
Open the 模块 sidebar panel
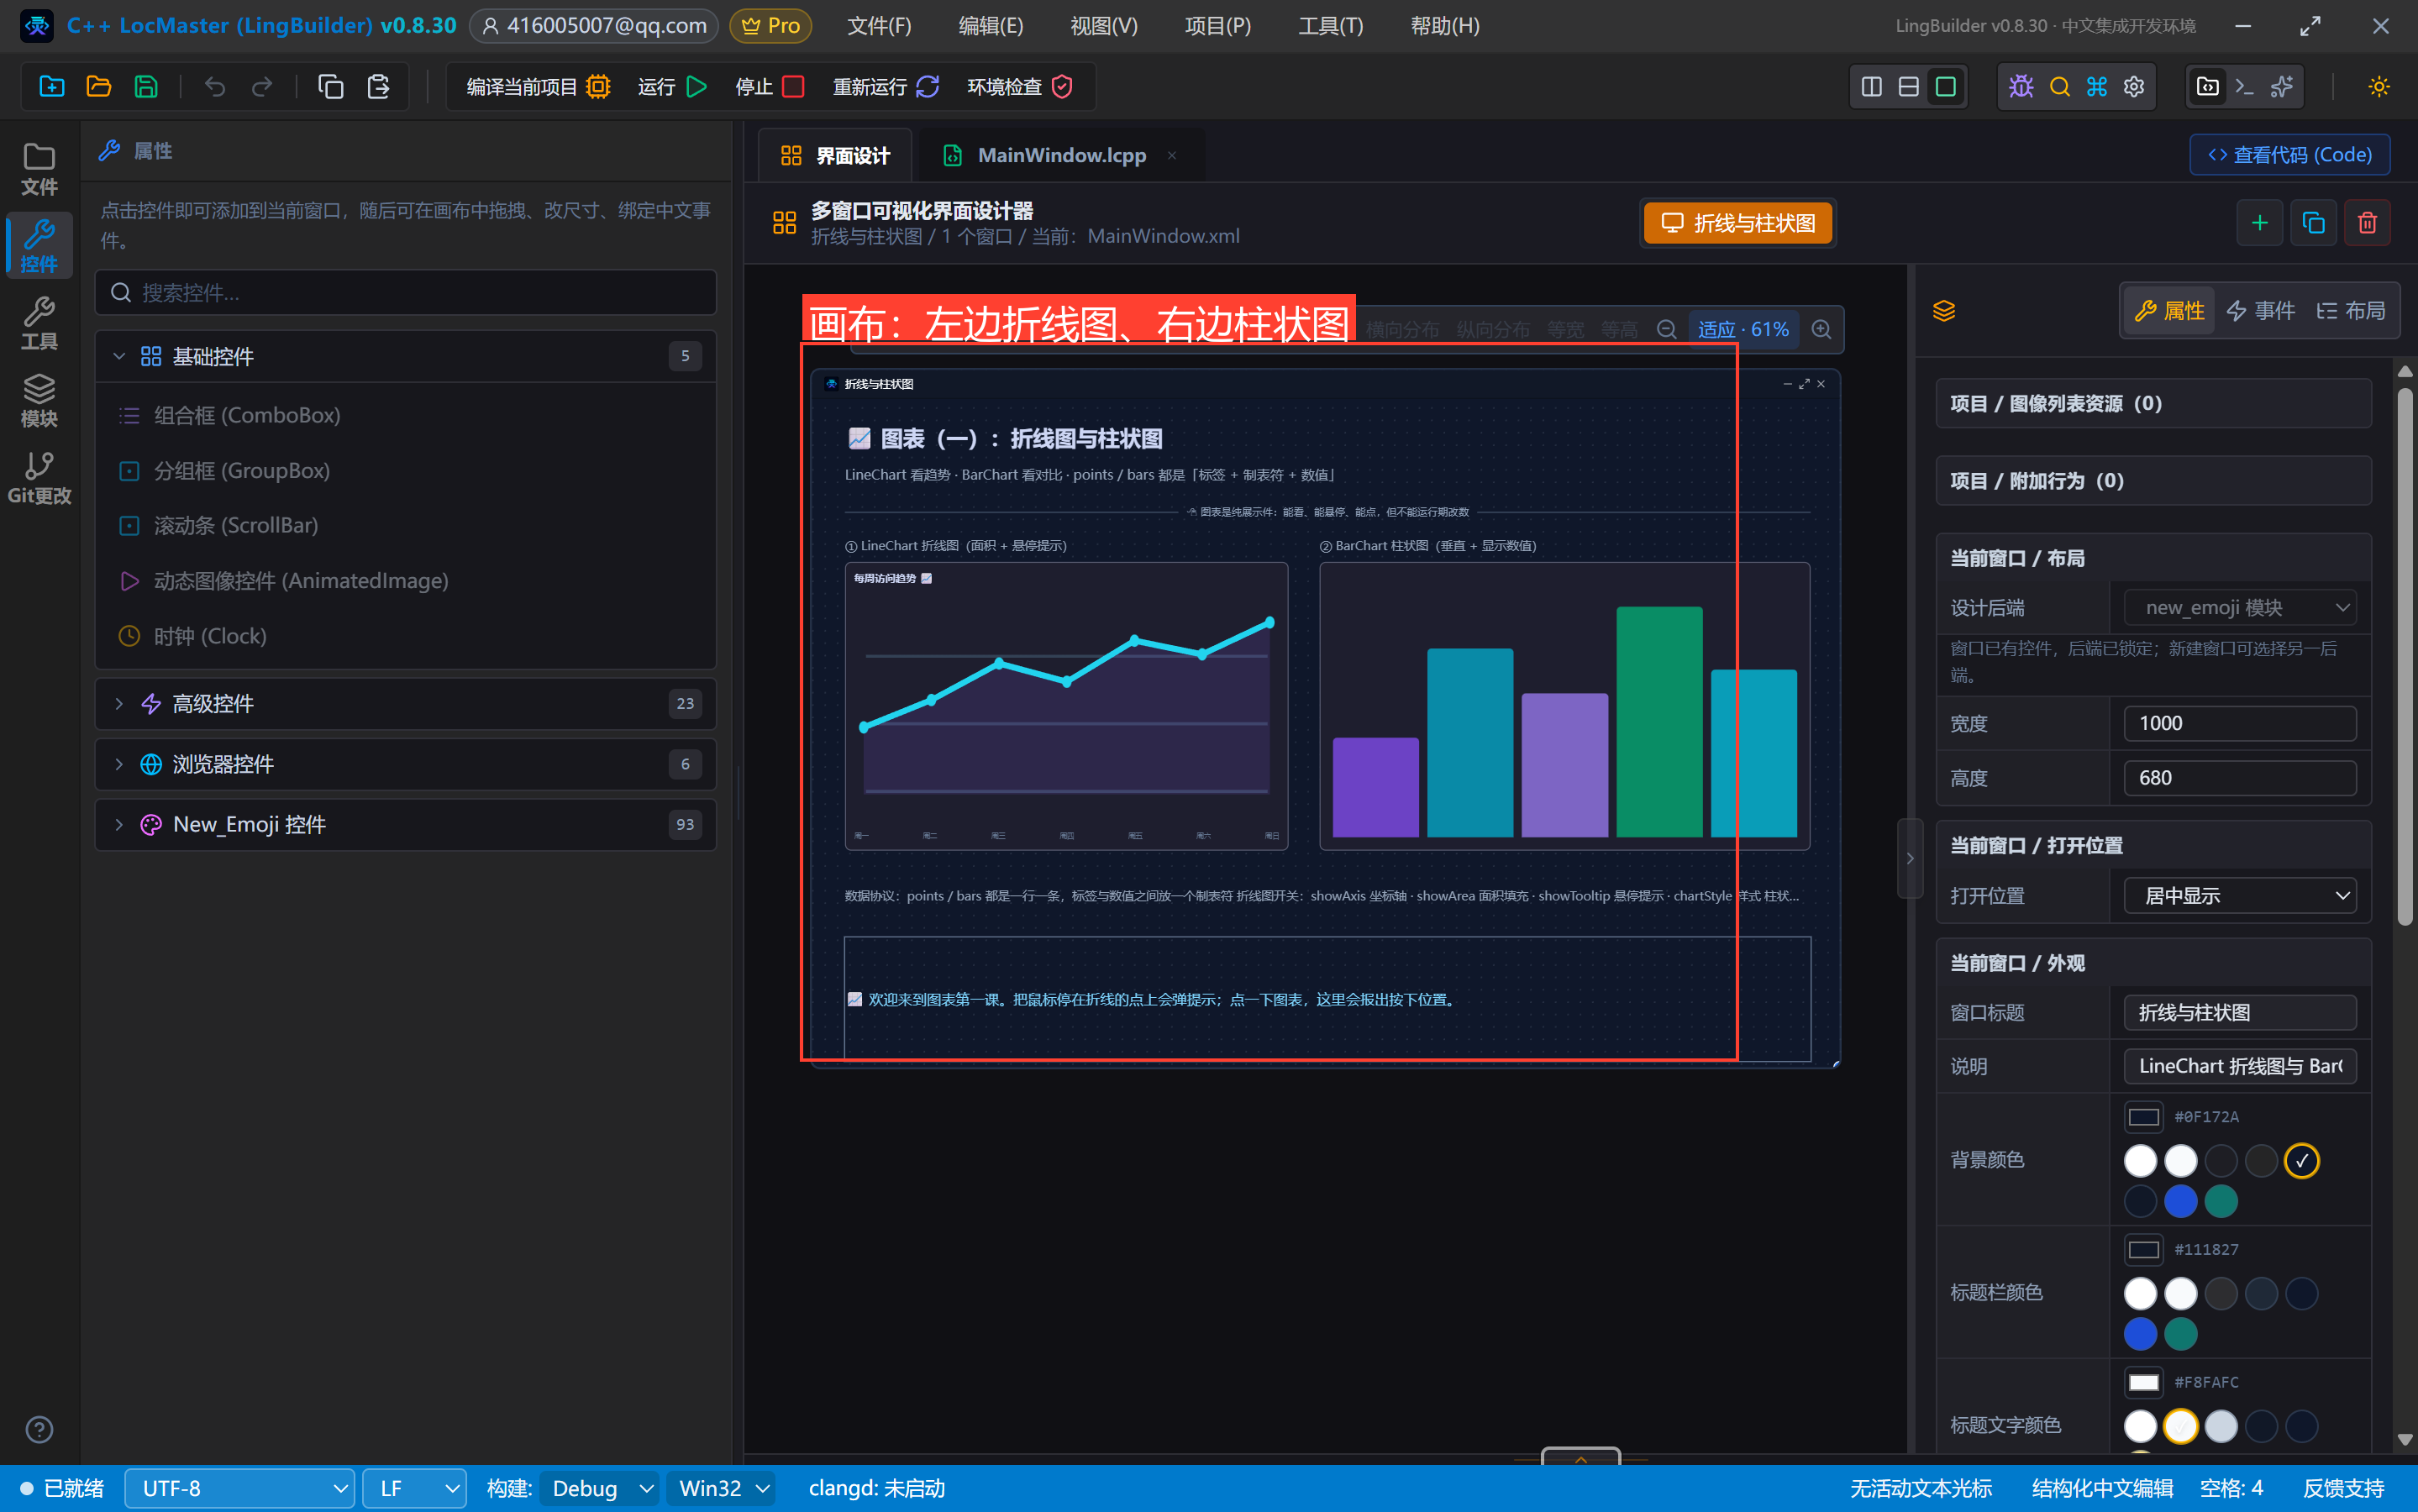pos(39,400)
